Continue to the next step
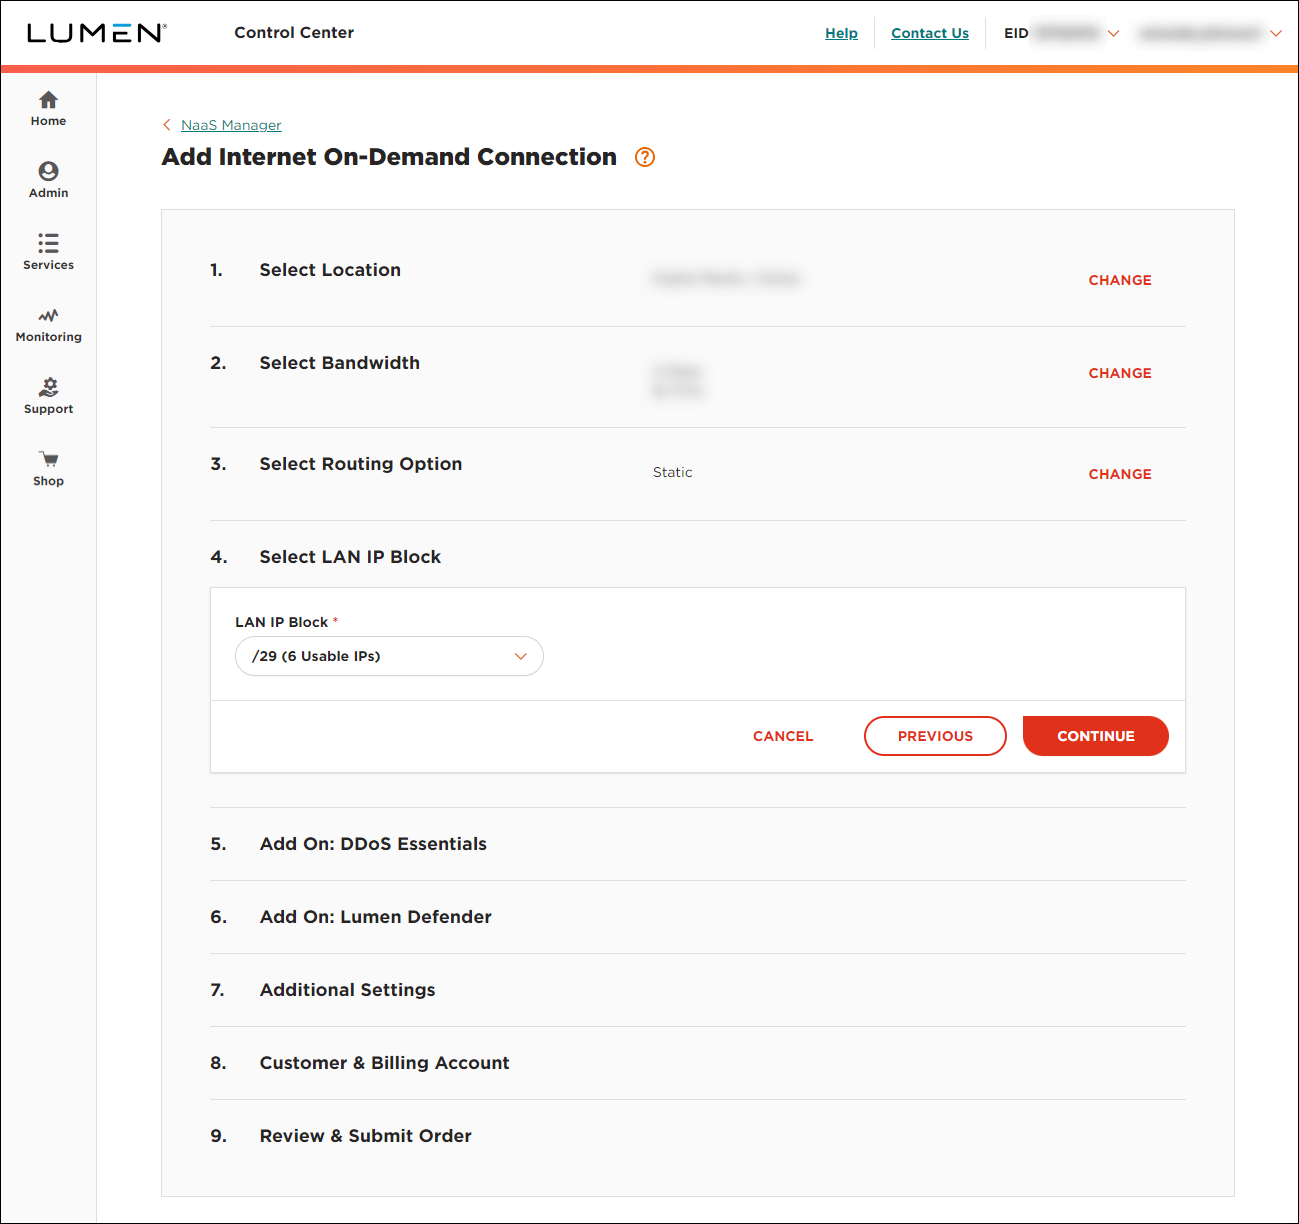Image resolution: width=1299 pixels, height=1224 pixels. click(1096, 736)
